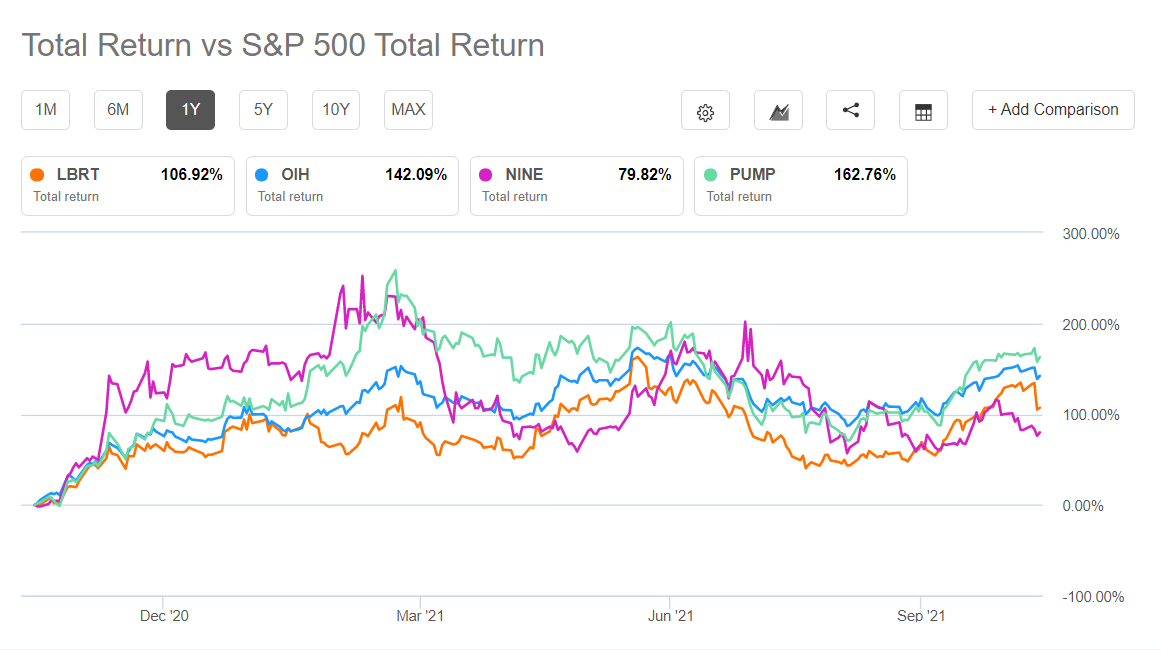Click the OIH 142.09% return value
1161x650 pixels.
click(x=418, y=174)
